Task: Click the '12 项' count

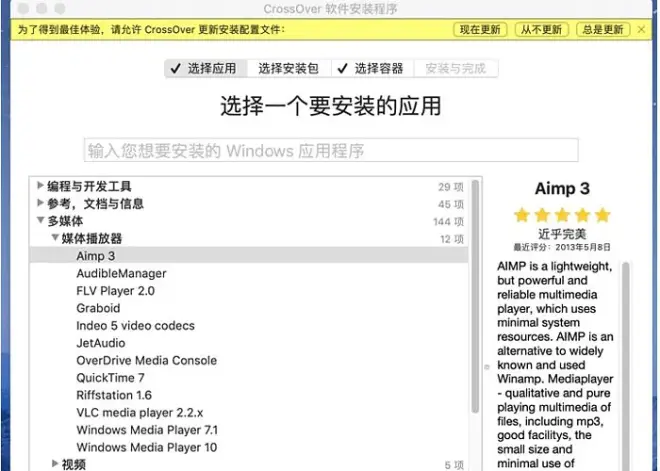Action: [x=452, y=239]
